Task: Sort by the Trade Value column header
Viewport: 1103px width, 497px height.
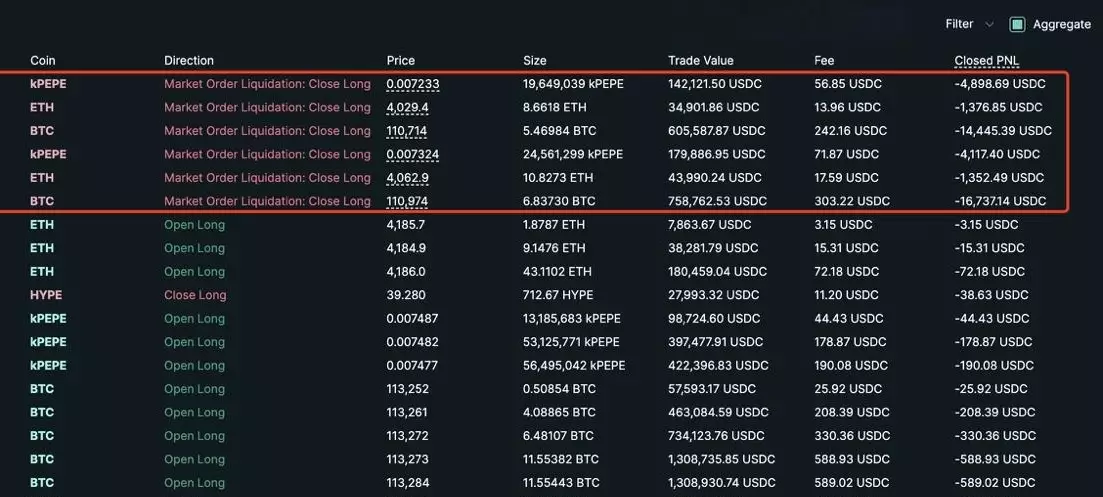Action: (x=700, y=61)
